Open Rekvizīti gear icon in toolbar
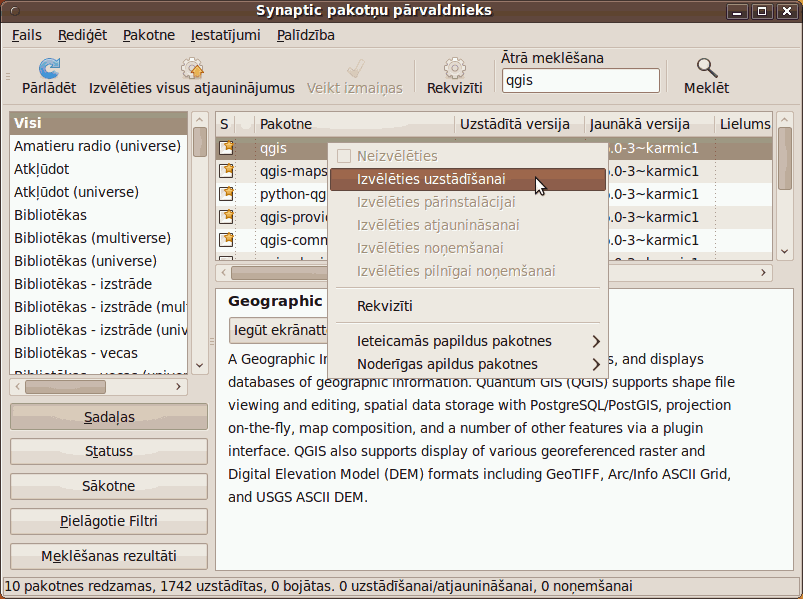This screenshot has height=599, width=803. (454, 68)
